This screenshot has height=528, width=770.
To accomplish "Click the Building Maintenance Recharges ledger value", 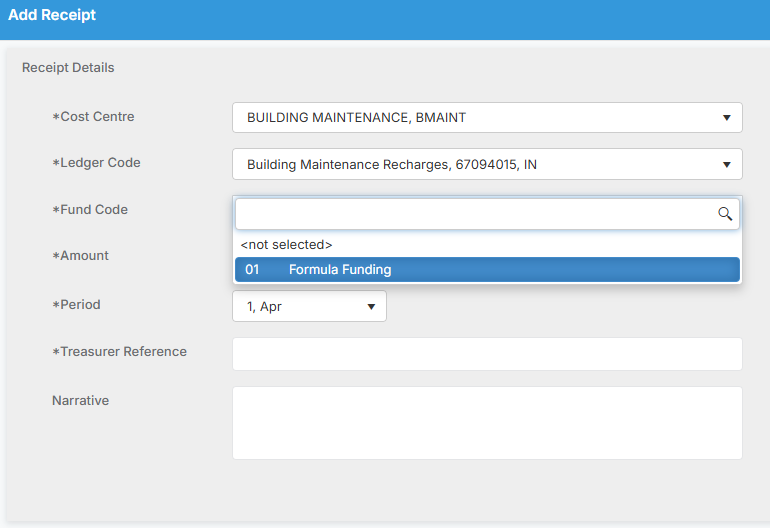I will [391, 165].
